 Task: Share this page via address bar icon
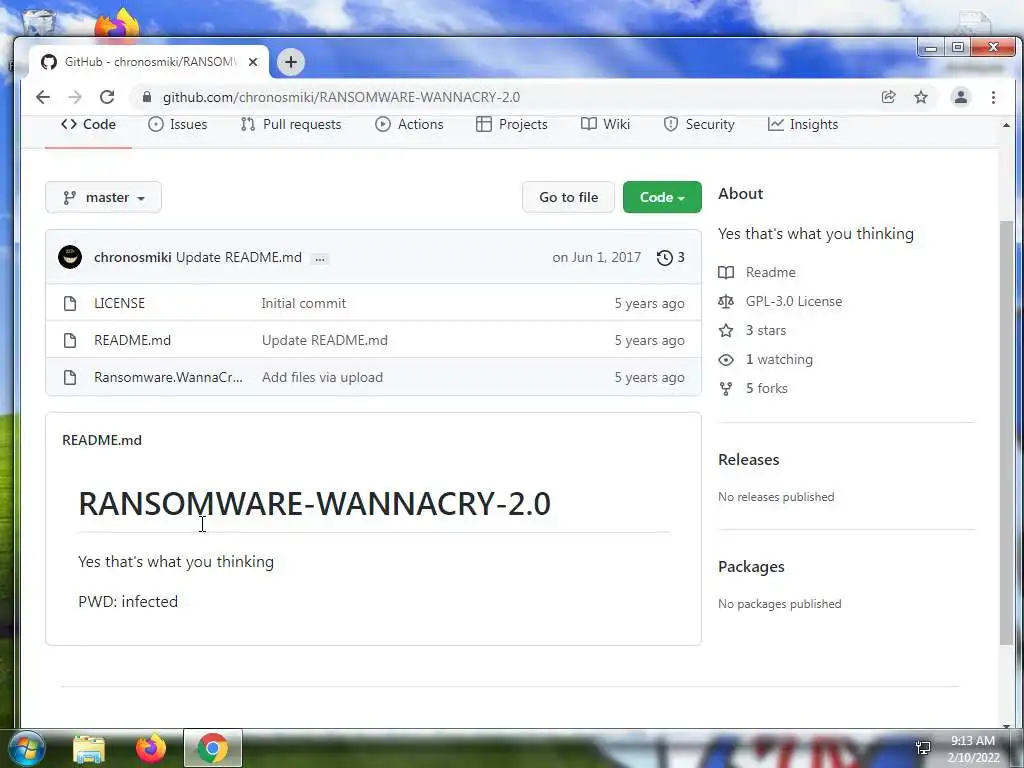pos(888,97)
